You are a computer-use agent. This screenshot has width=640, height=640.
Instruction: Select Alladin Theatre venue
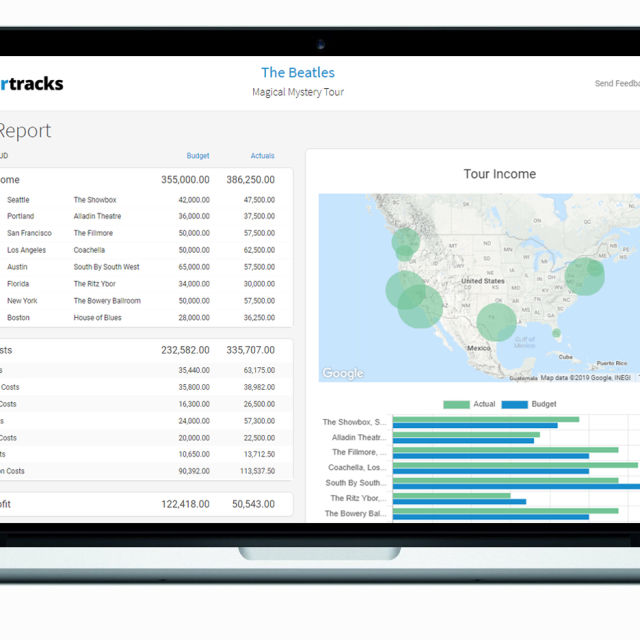click(x=98, y=216)
